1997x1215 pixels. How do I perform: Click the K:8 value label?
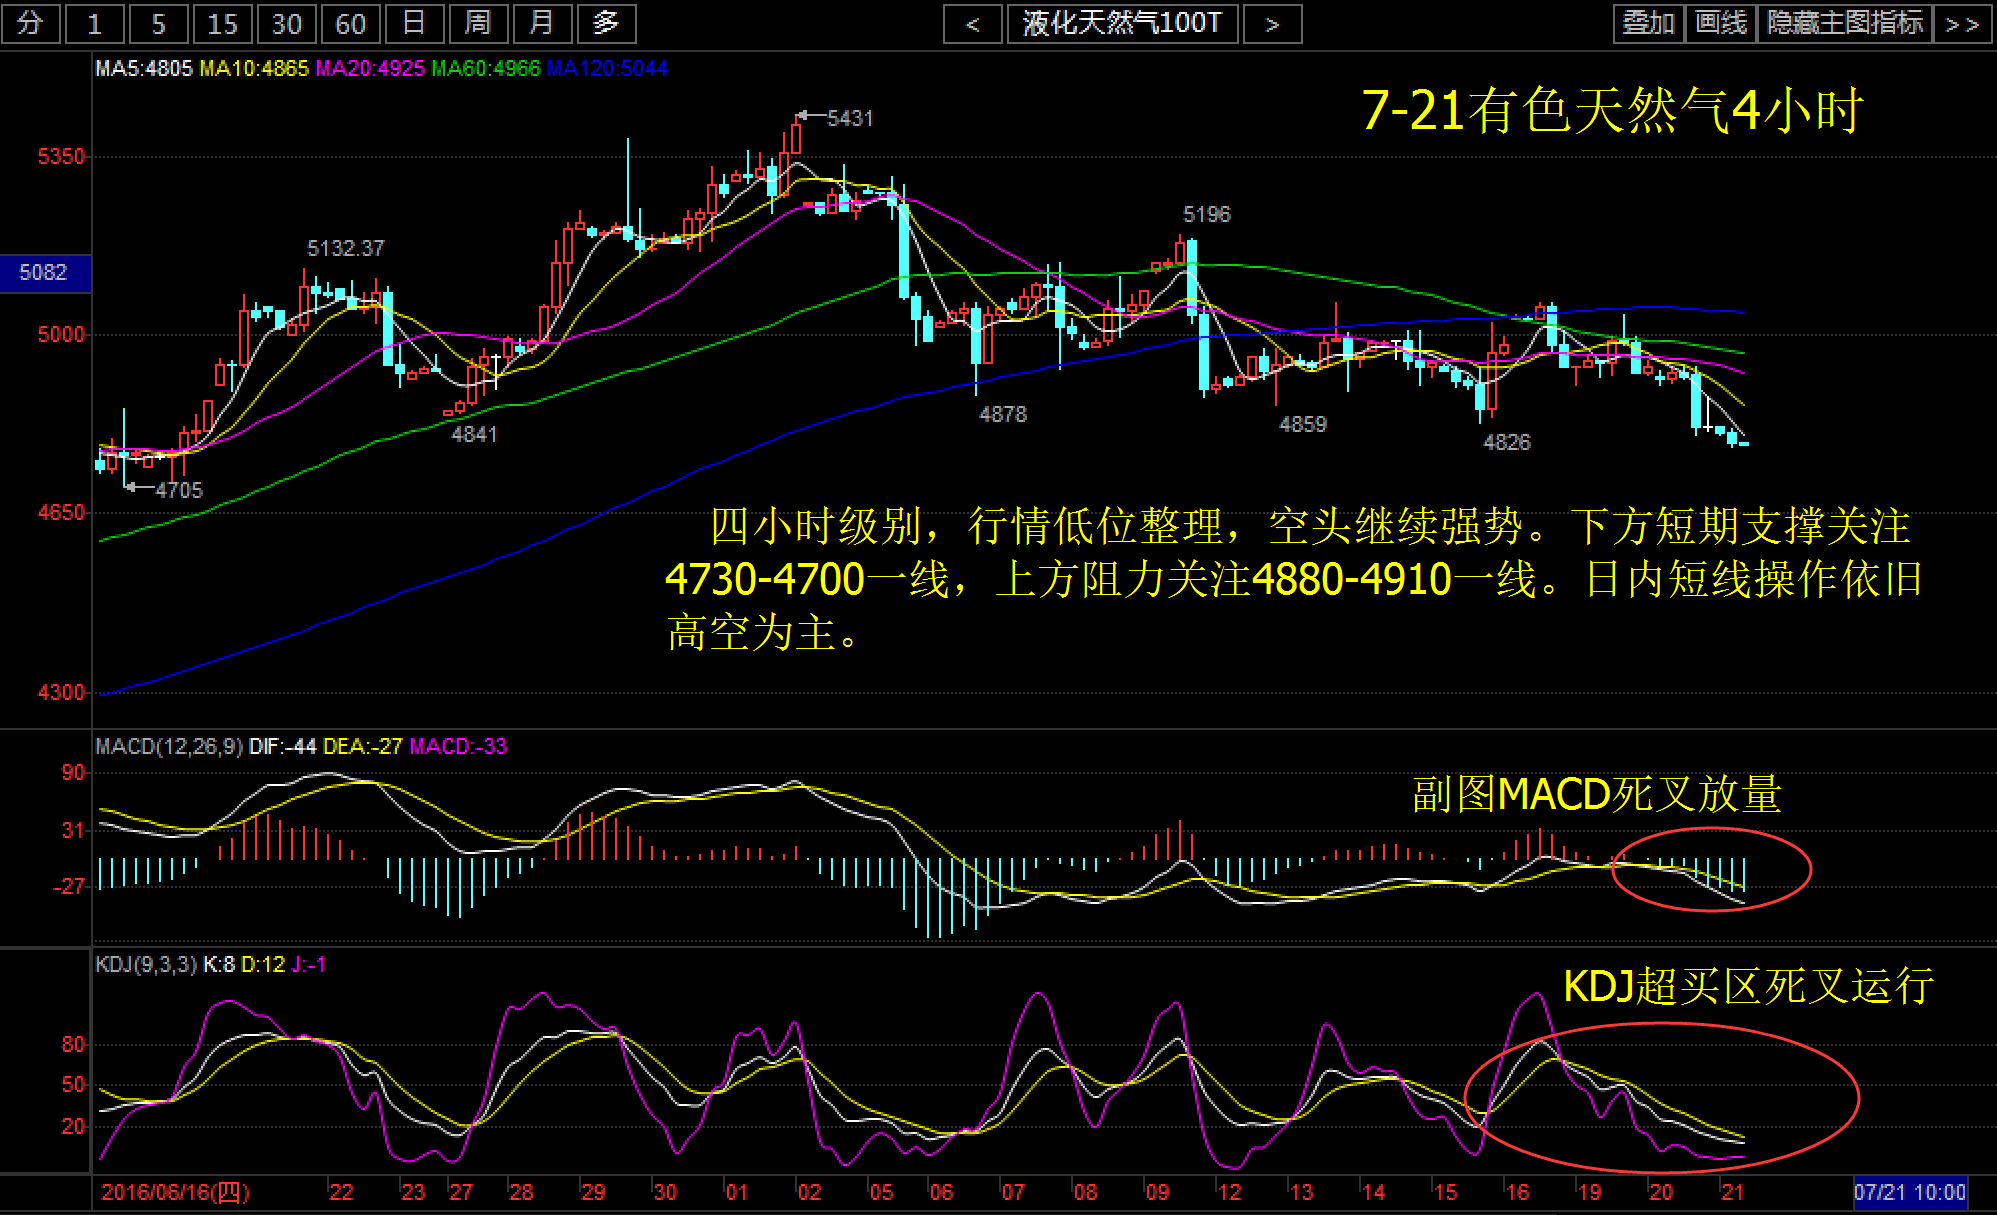pyautogui.click(x=219, y=965)
